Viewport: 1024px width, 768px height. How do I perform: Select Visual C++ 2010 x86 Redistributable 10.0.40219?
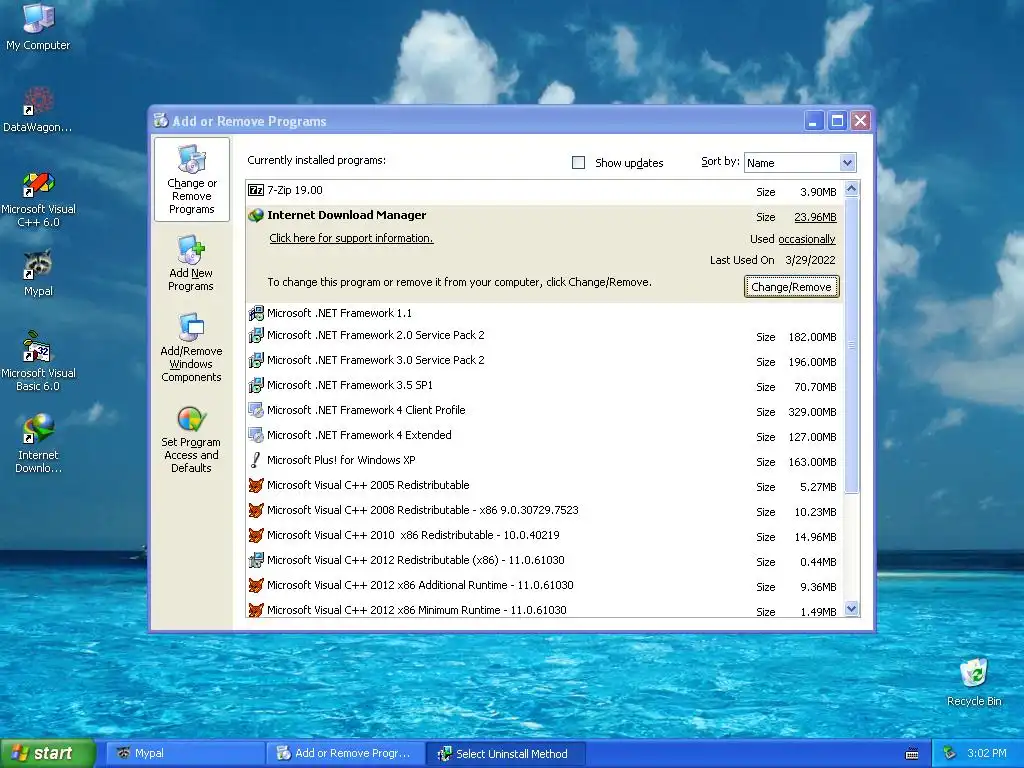coord(413,535)
